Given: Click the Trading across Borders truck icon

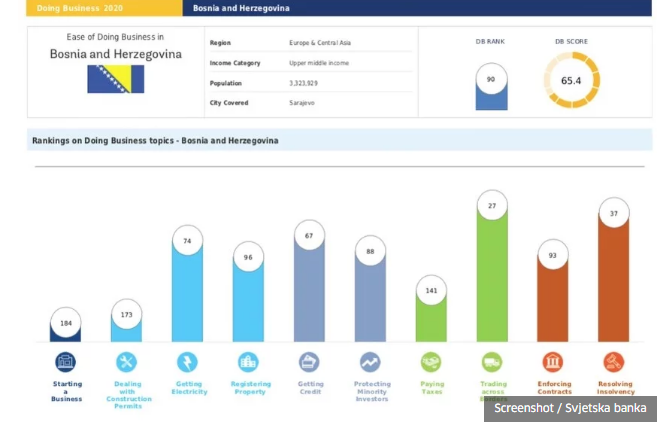Looking at the screenshot, I should [x=492, y=362].
